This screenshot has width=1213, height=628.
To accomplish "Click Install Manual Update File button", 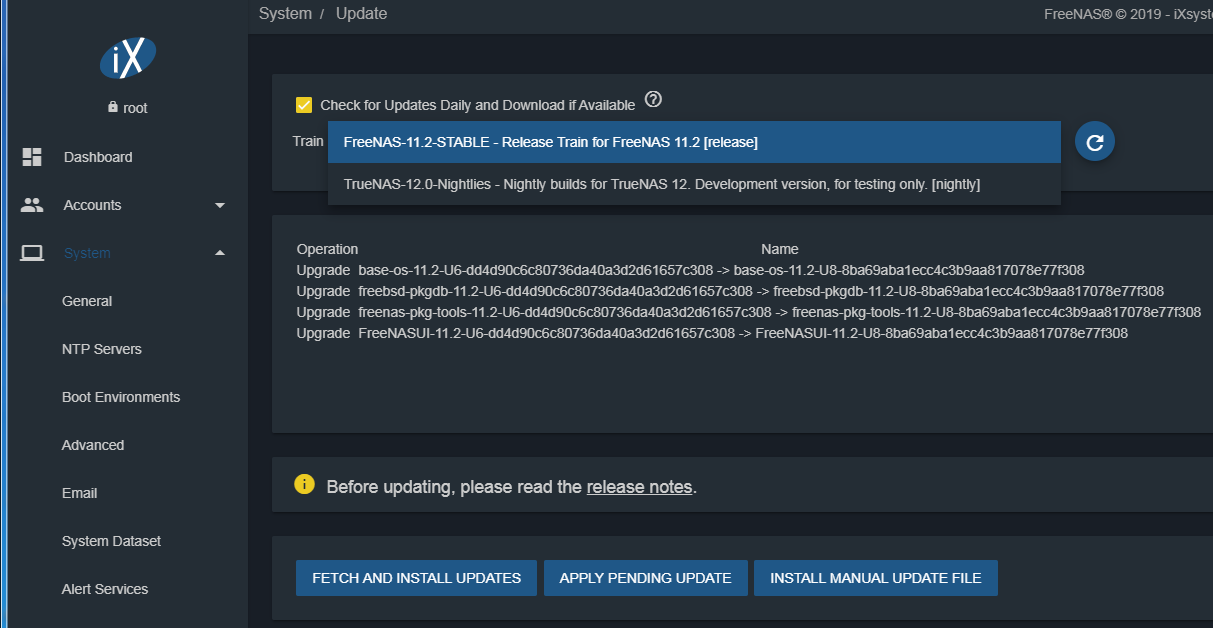I will 876,578.
